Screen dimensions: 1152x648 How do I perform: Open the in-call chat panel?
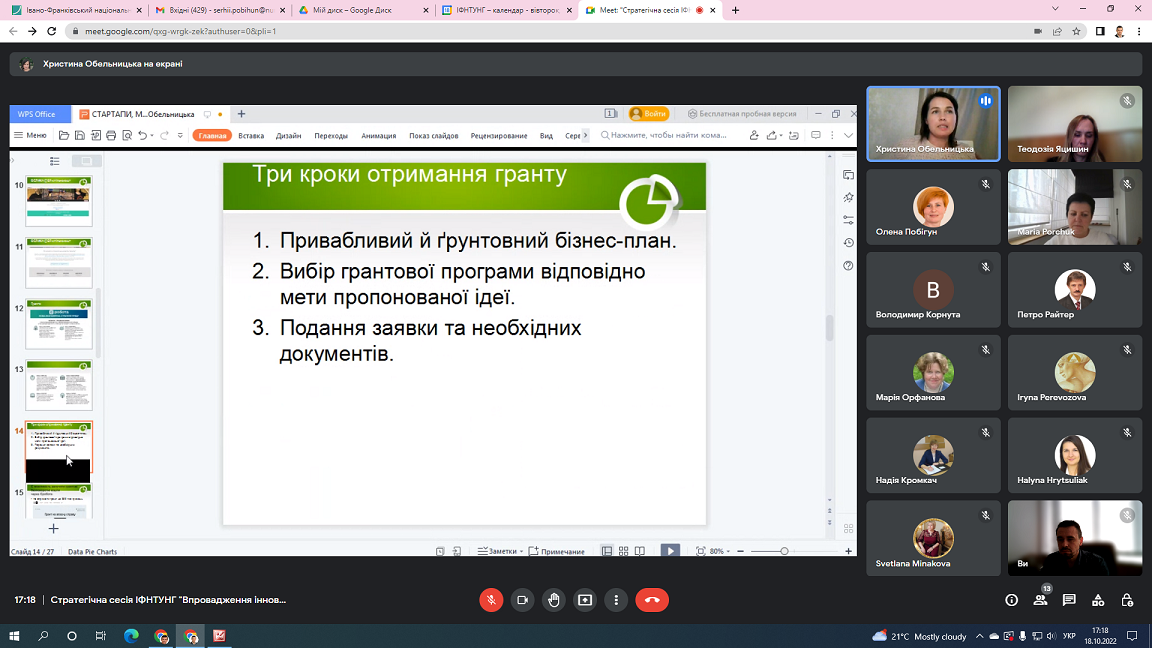point(1069,600)
